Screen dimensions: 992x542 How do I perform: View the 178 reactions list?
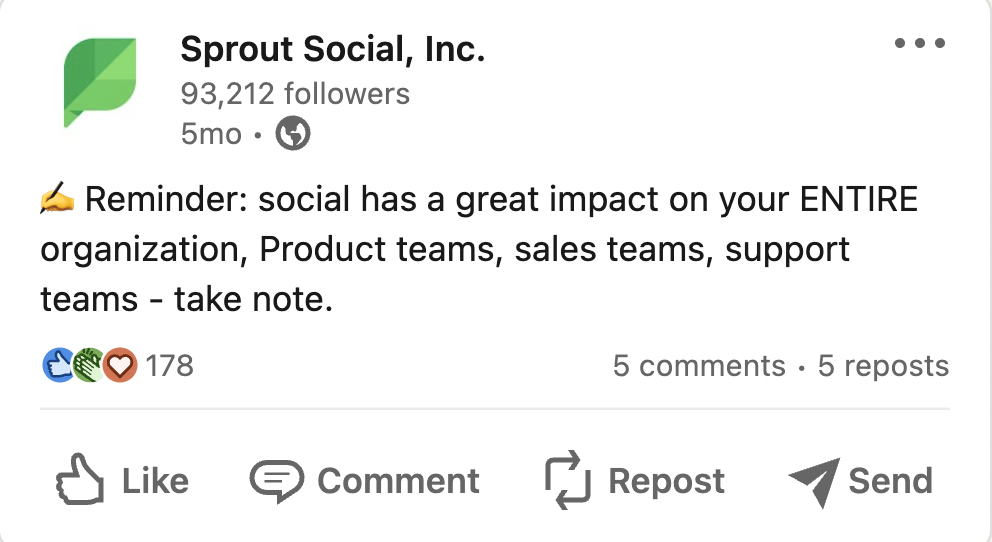tap(169, 366)
